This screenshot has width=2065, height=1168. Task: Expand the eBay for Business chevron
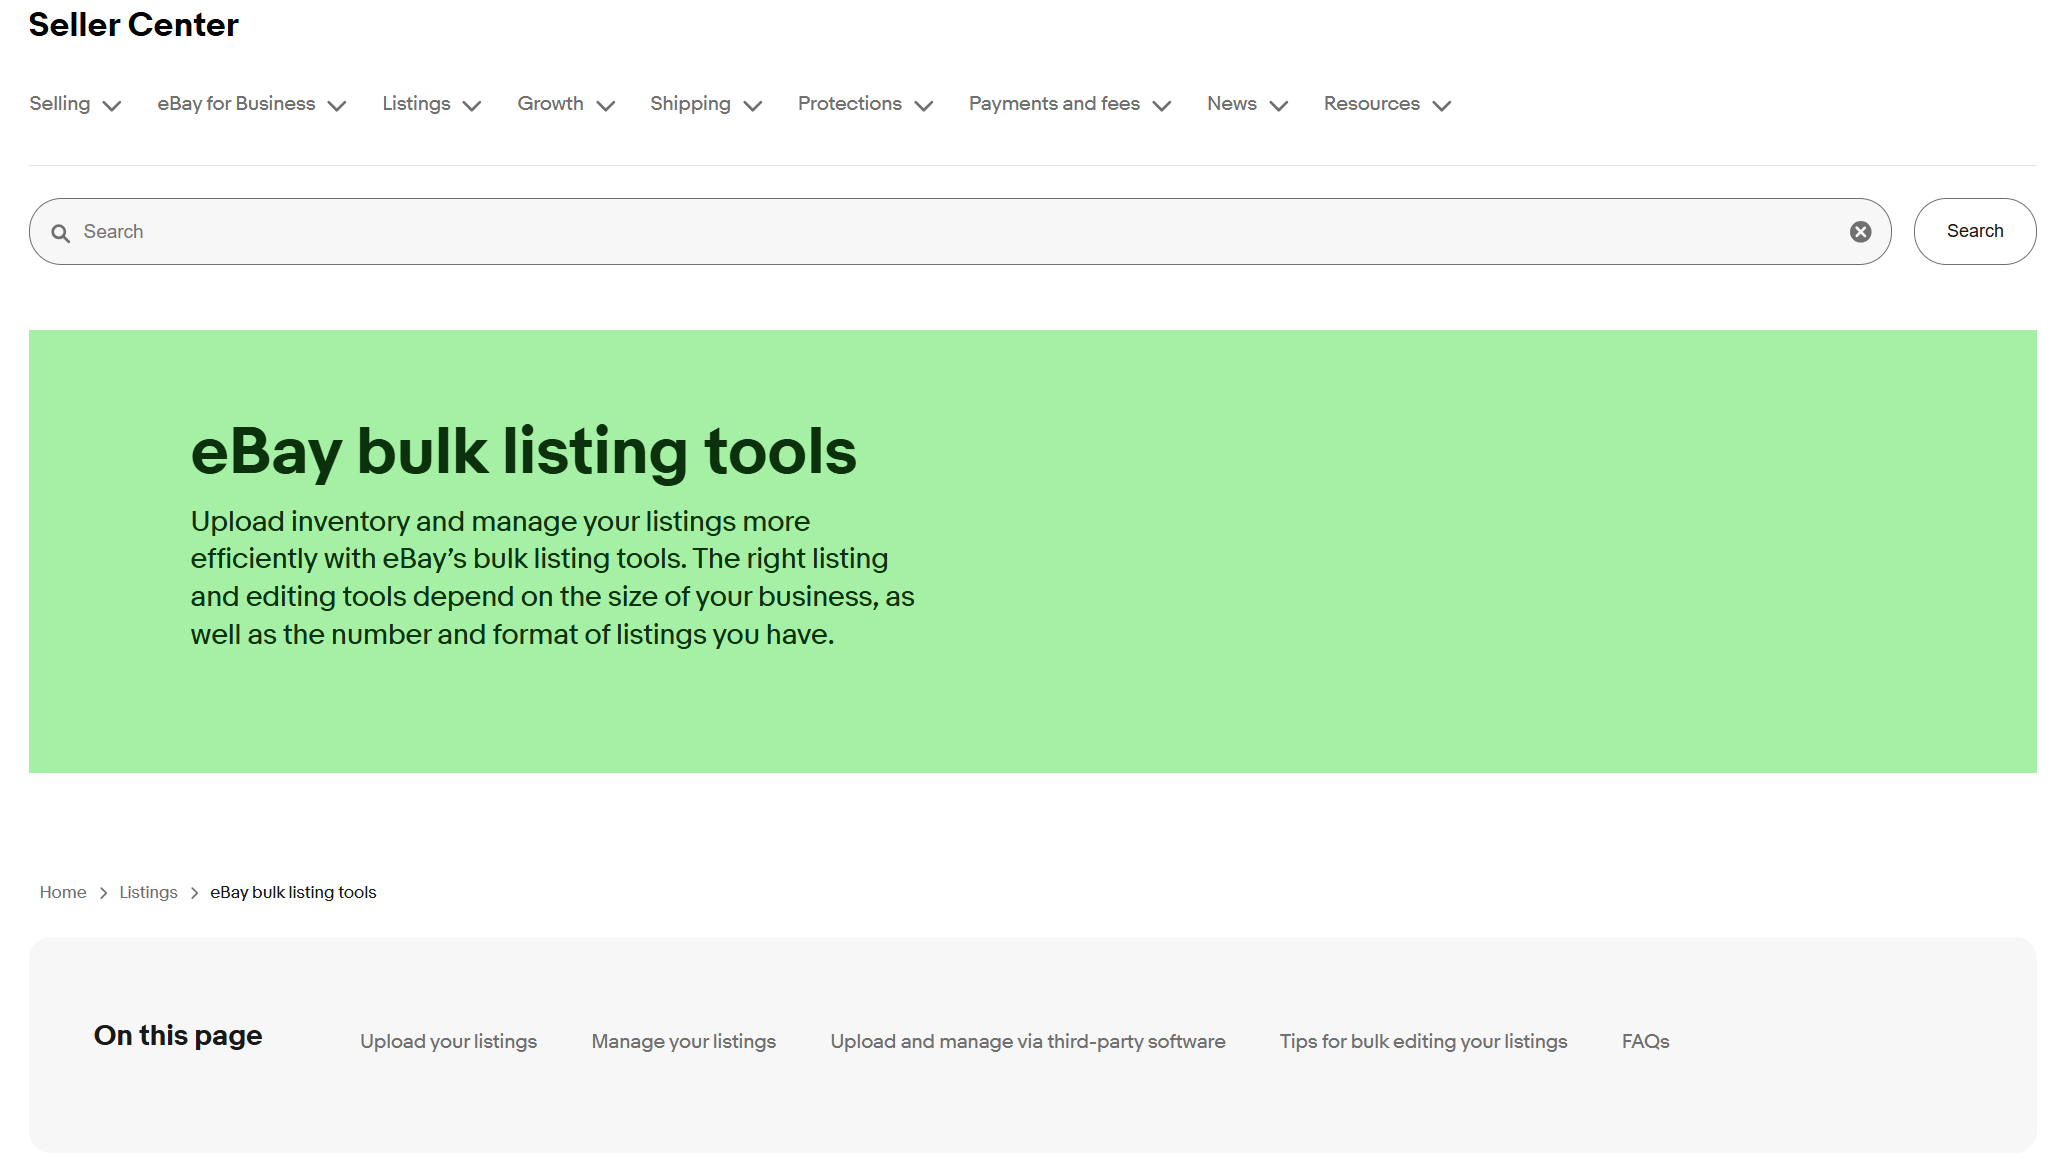(x=337, y=106)
